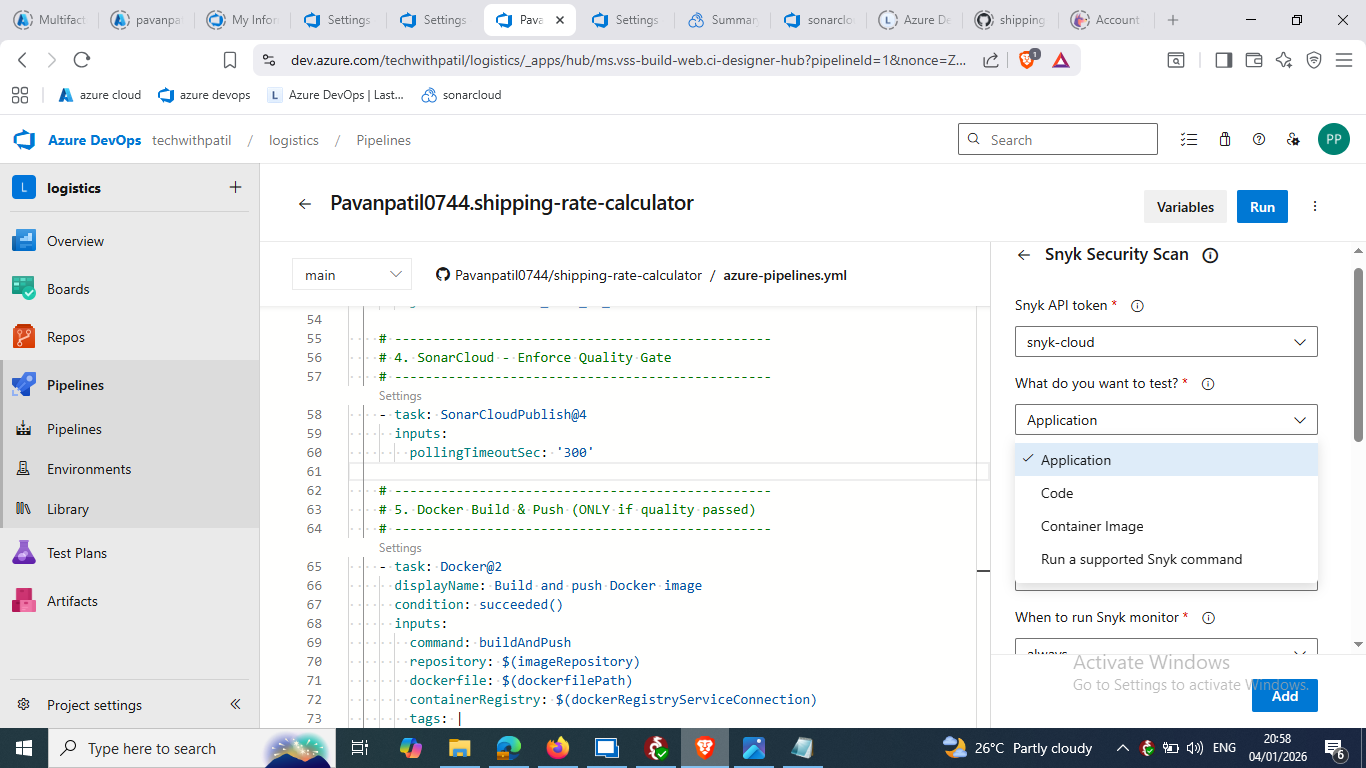Click the plus icon next to logistics project

tap(235, 187)
